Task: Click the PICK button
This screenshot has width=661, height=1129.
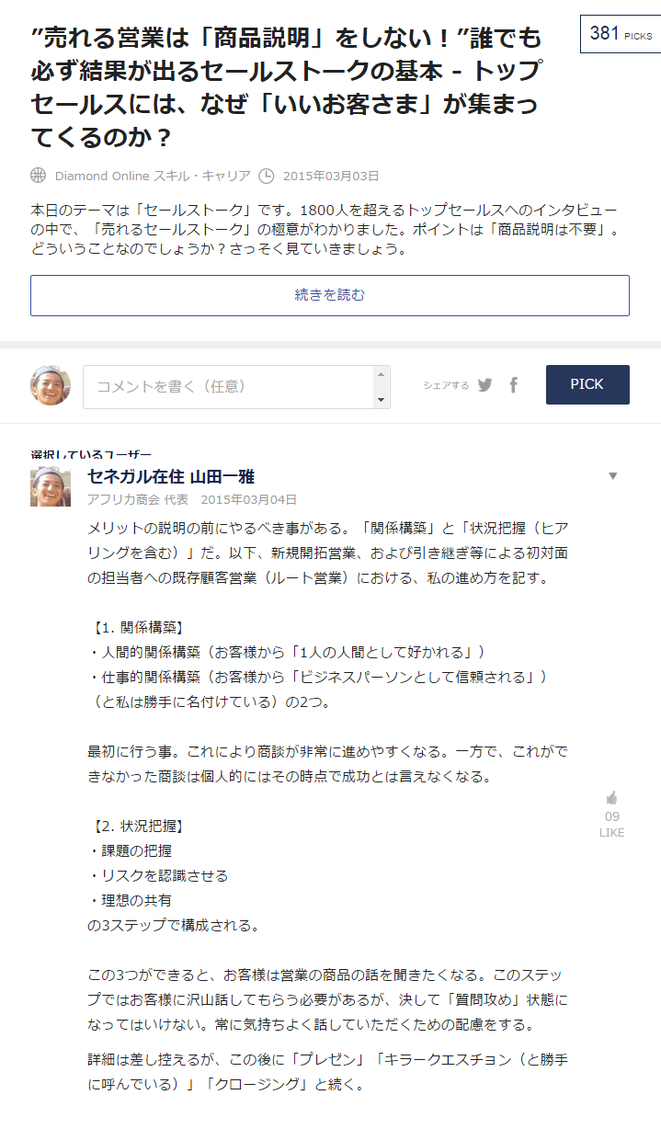Action: point(588,384)
